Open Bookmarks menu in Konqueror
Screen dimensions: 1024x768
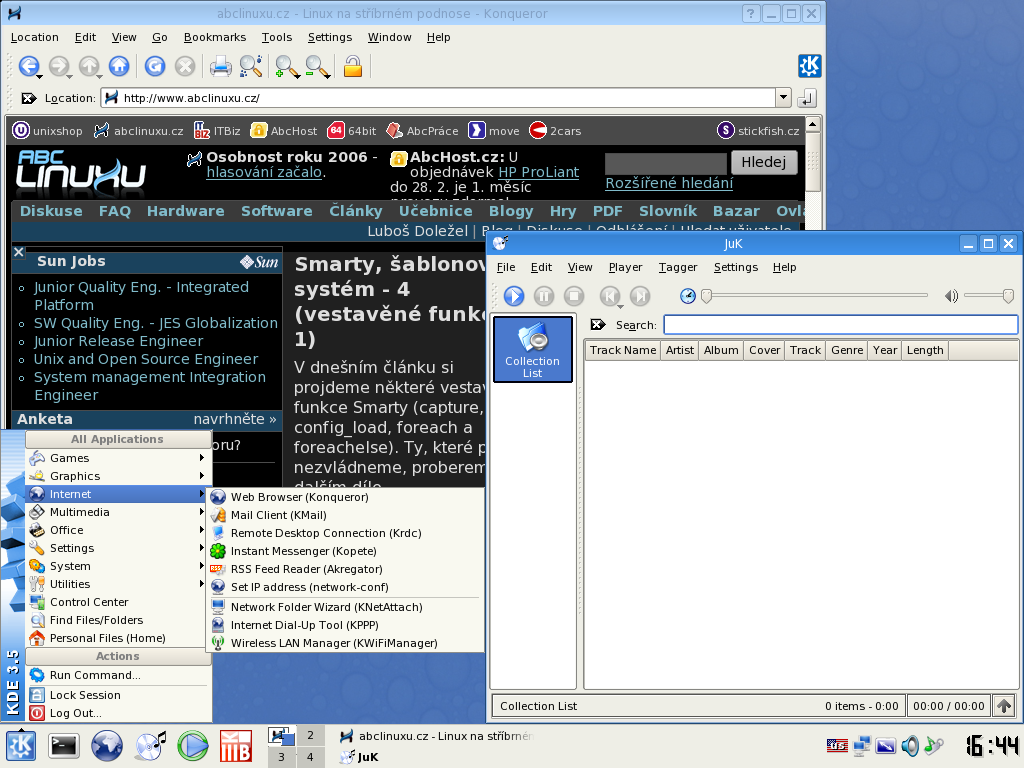[215, 37]
